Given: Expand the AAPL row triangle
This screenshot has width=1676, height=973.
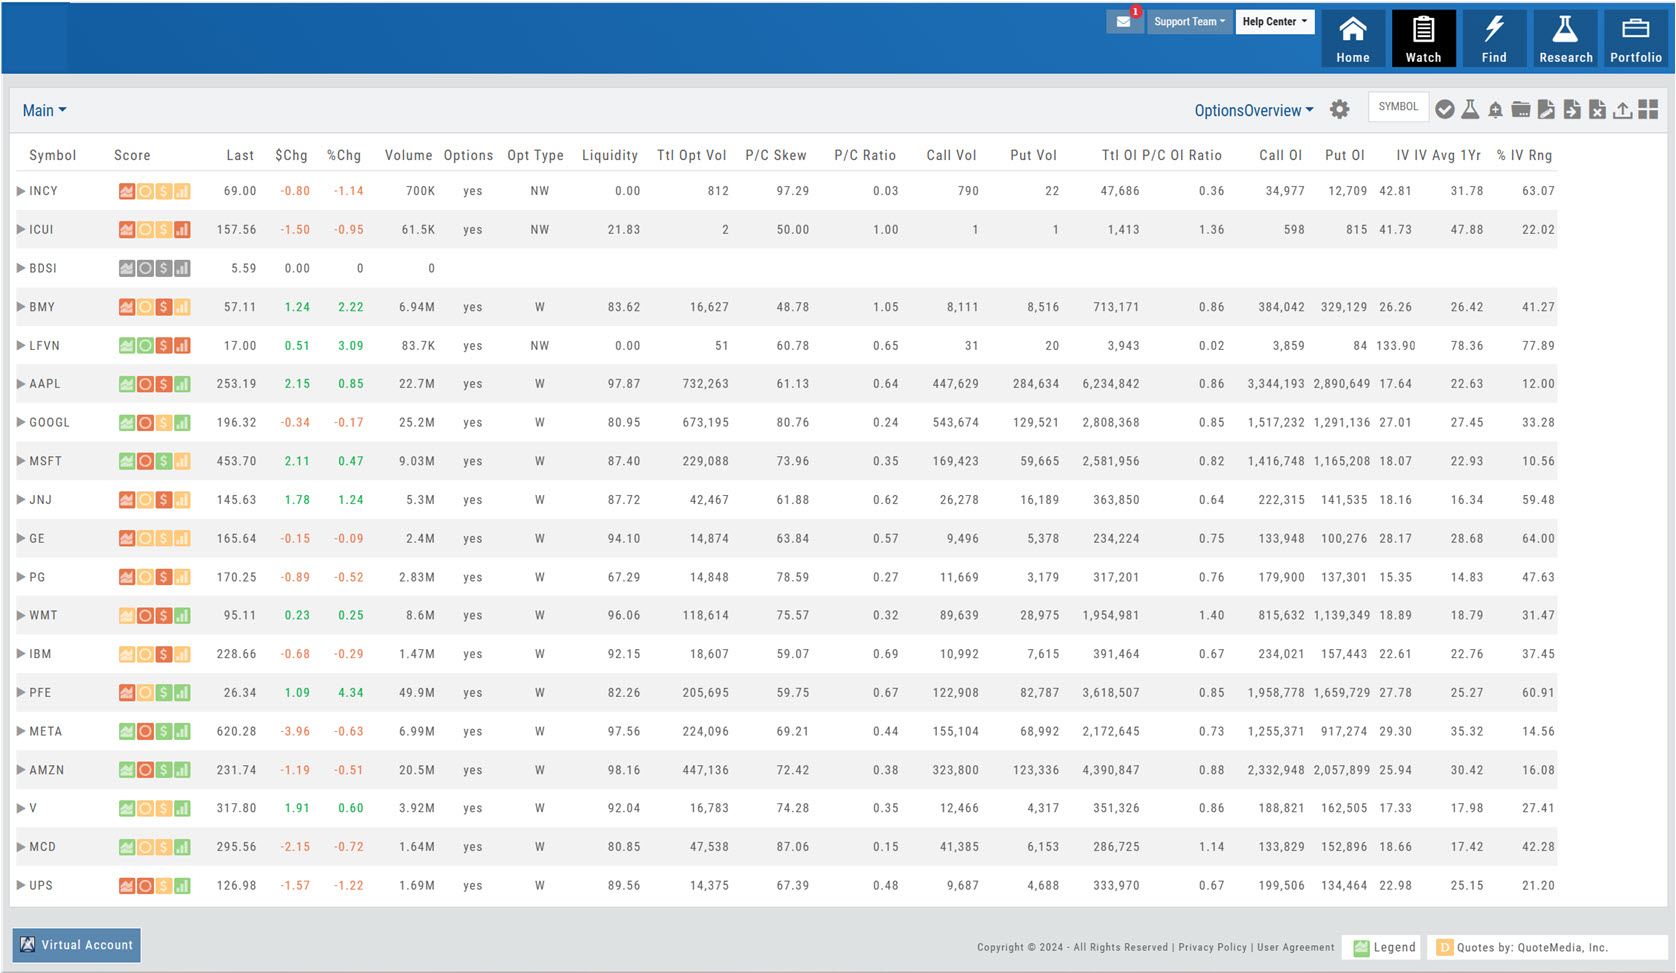Looking at the screenshot, I should click(21, 384).
